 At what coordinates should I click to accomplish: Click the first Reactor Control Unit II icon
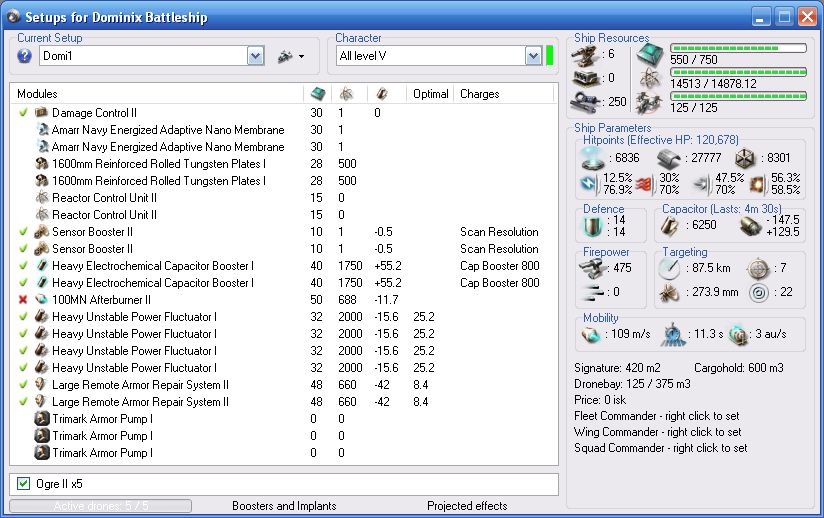pyautogui.click(x=42, y=198)
